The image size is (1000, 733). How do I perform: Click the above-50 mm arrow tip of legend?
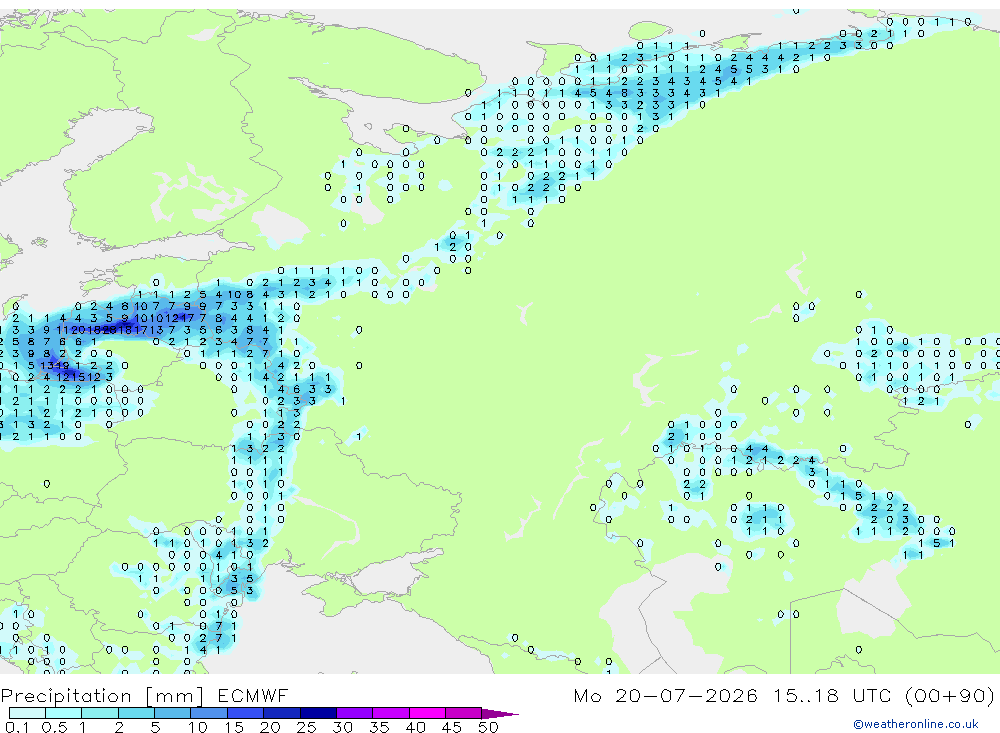[500, 714]
